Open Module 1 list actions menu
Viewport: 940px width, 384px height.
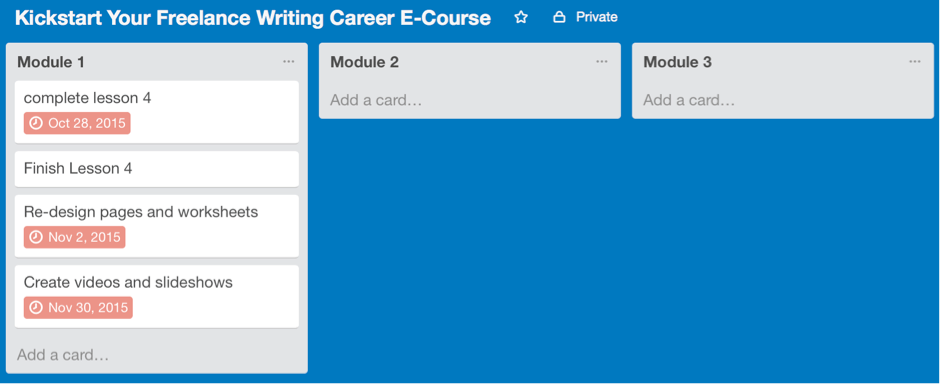click(289, 62)
